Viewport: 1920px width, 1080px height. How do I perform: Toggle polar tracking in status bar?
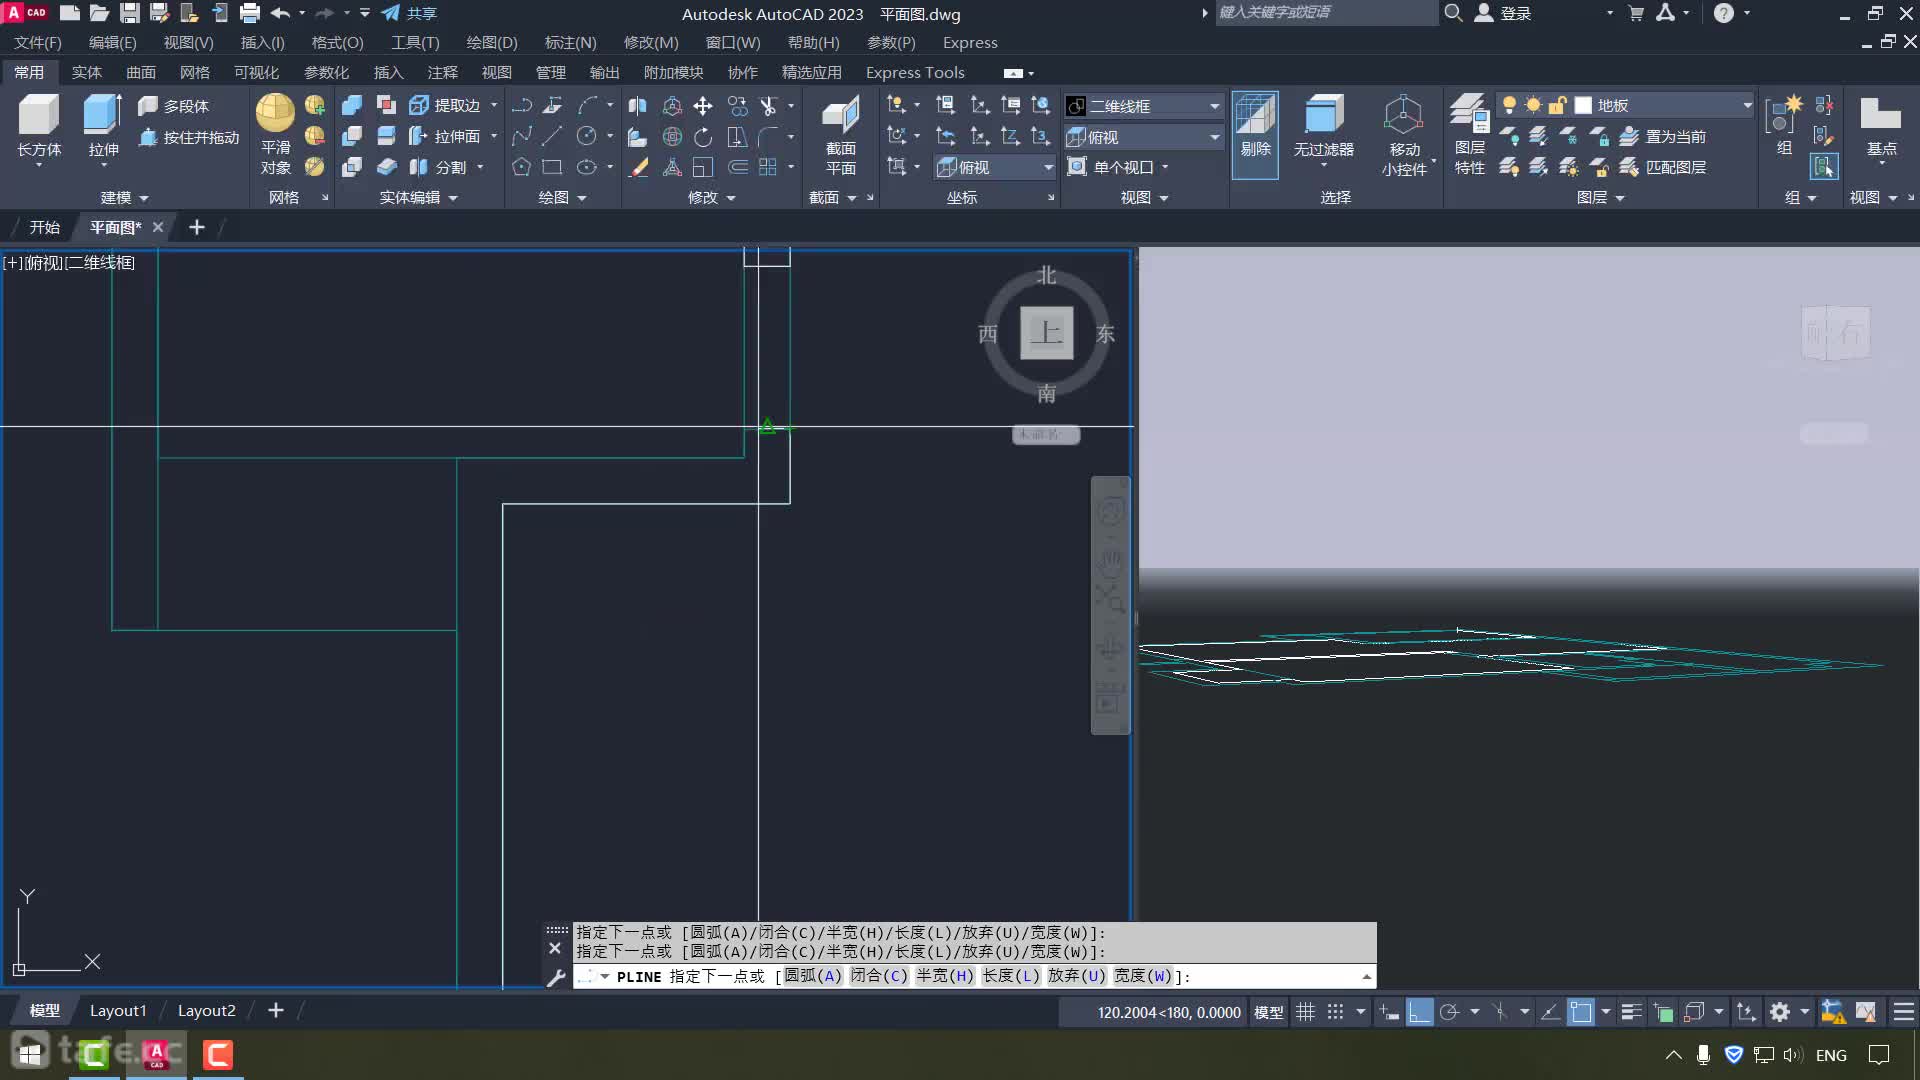pyautogui.click(x=1449, y=1012)
